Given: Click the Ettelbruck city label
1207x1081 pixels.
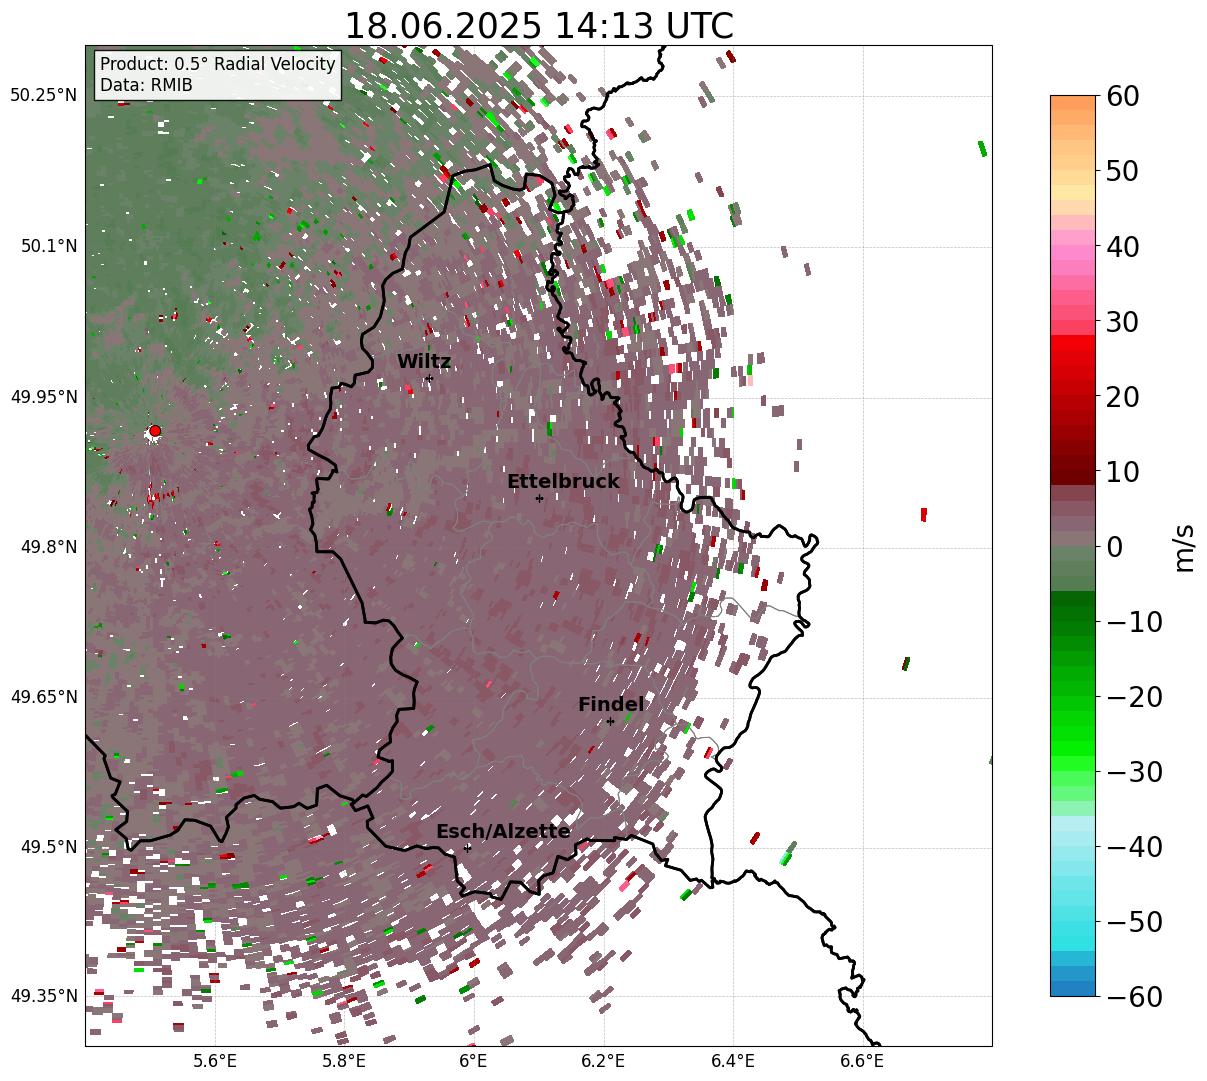Looking at the screenshot, I should tap(563, 482).
